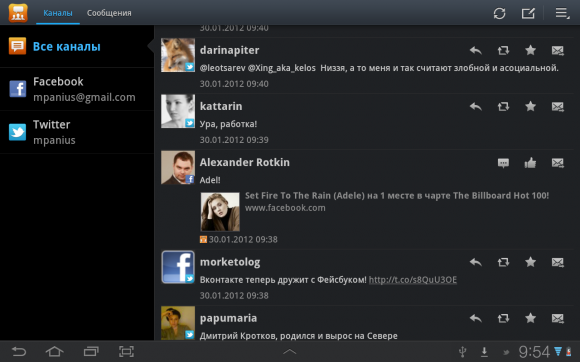Refresh the feed with the sync icon
The width and height of the screenshot is (580, 362).
tap(499, 13)
